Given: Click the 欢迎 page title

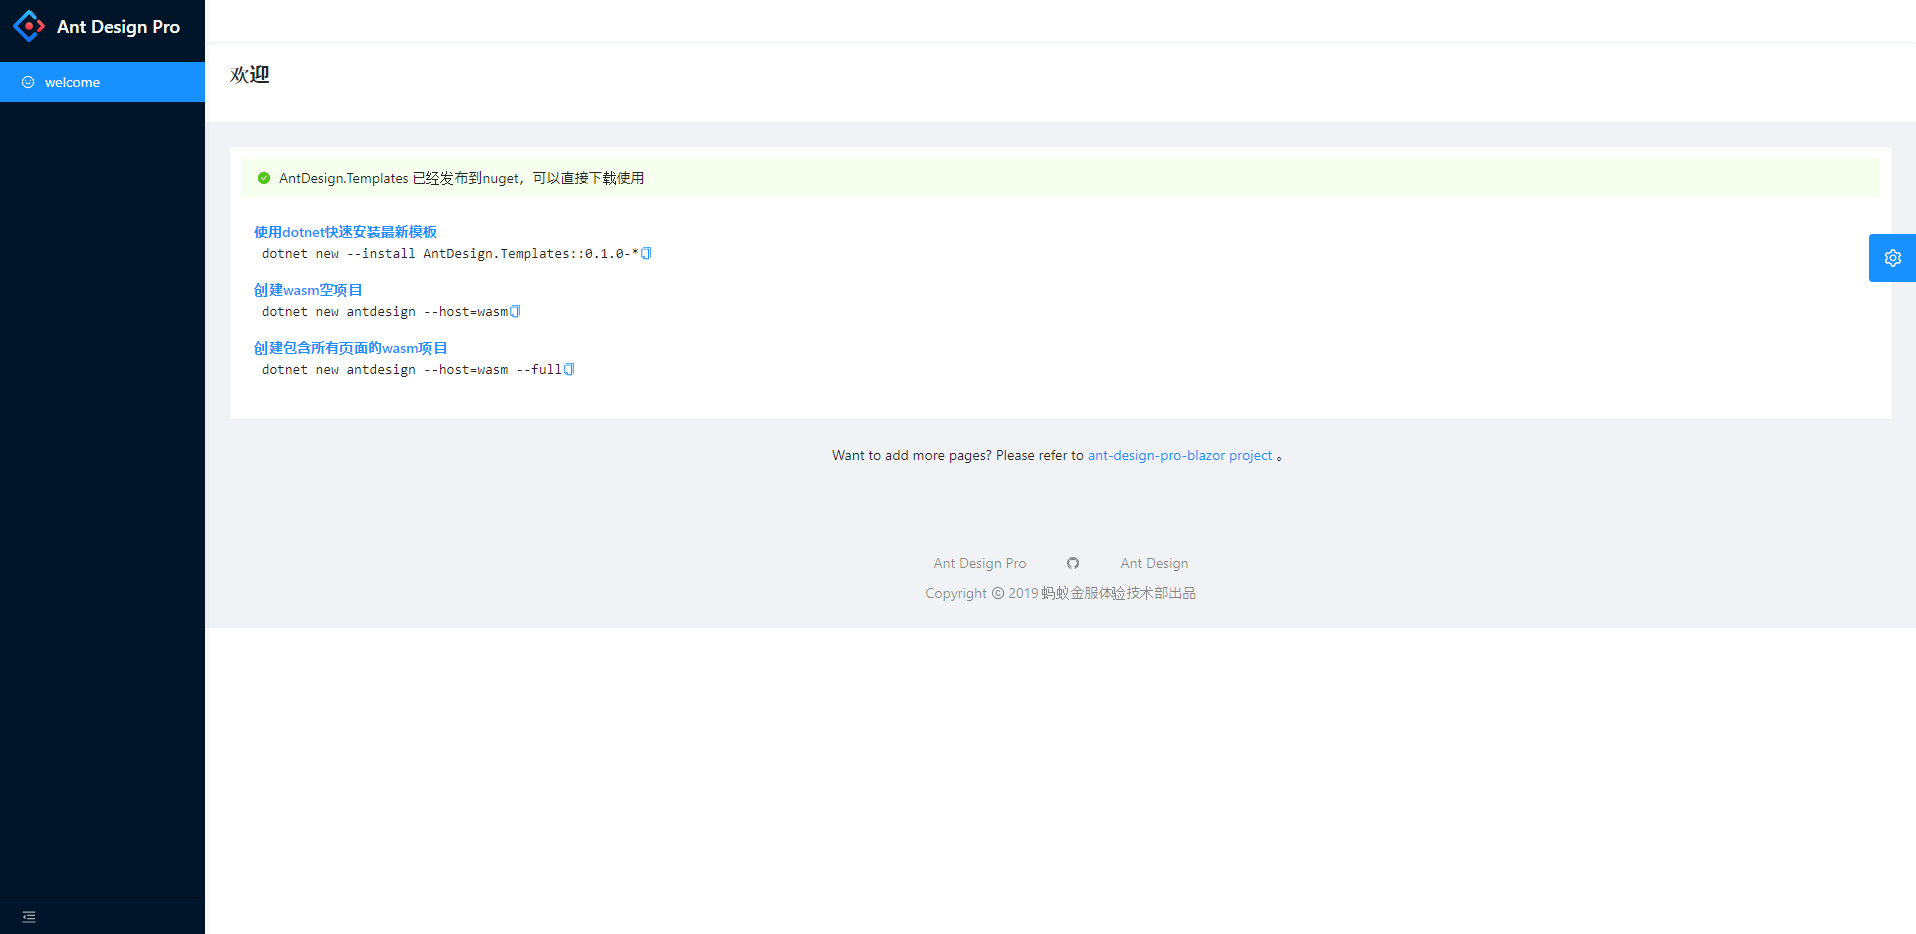Looking at the screenshot, I should tap(250, 75).
